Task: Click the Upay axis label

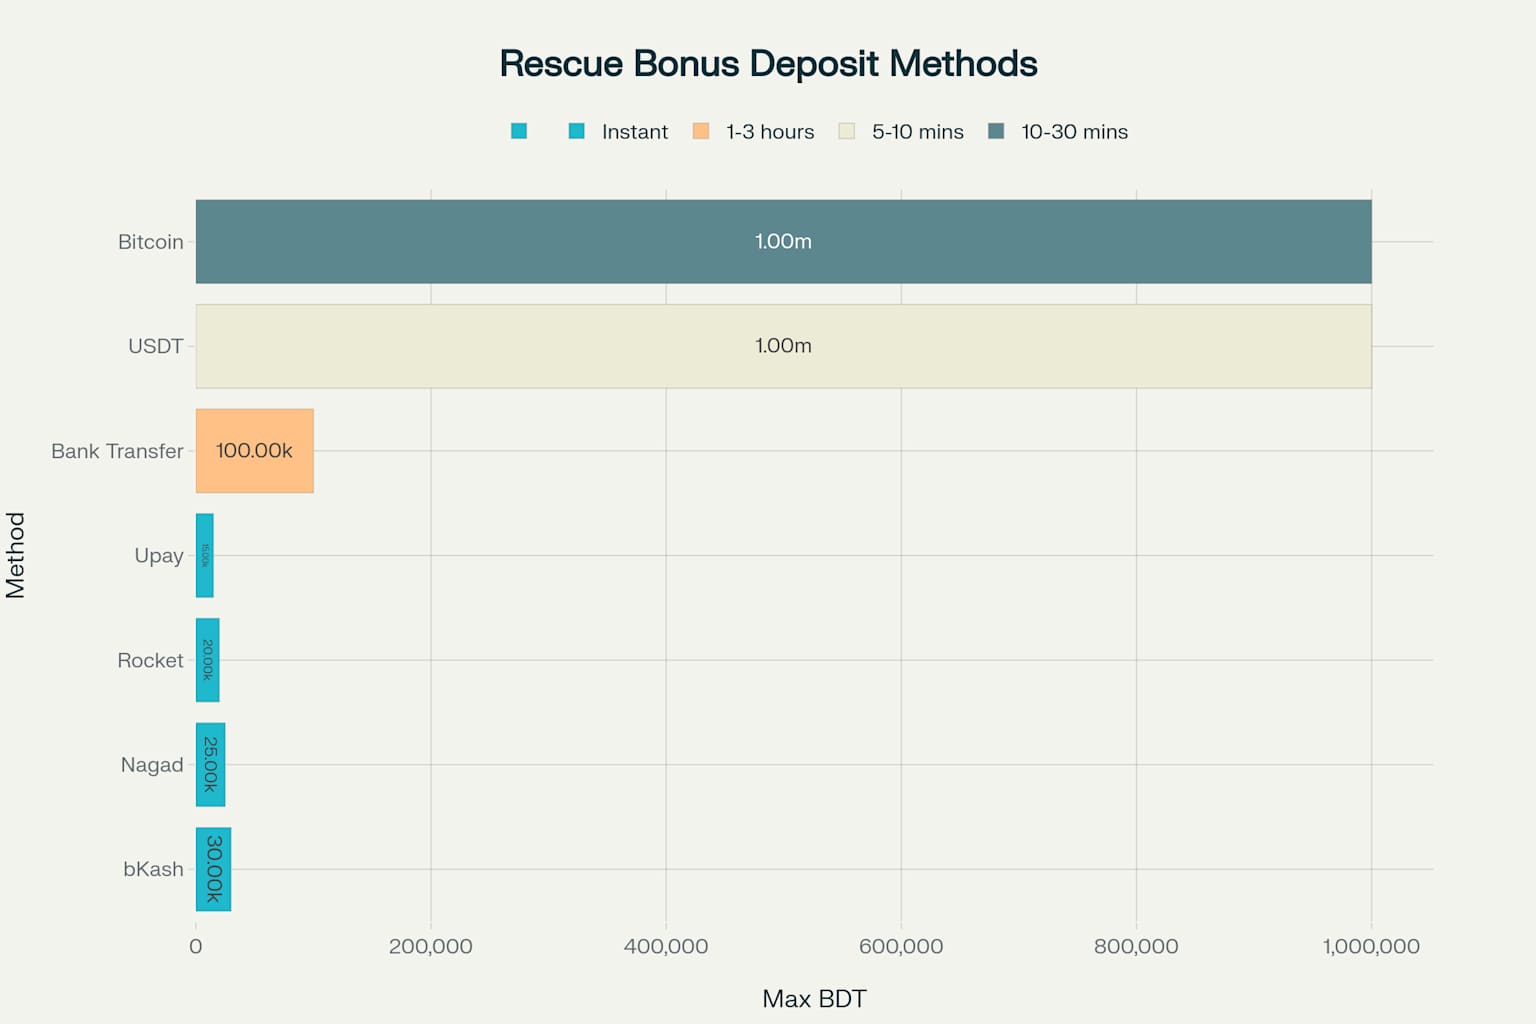Action: click(159, 556)
